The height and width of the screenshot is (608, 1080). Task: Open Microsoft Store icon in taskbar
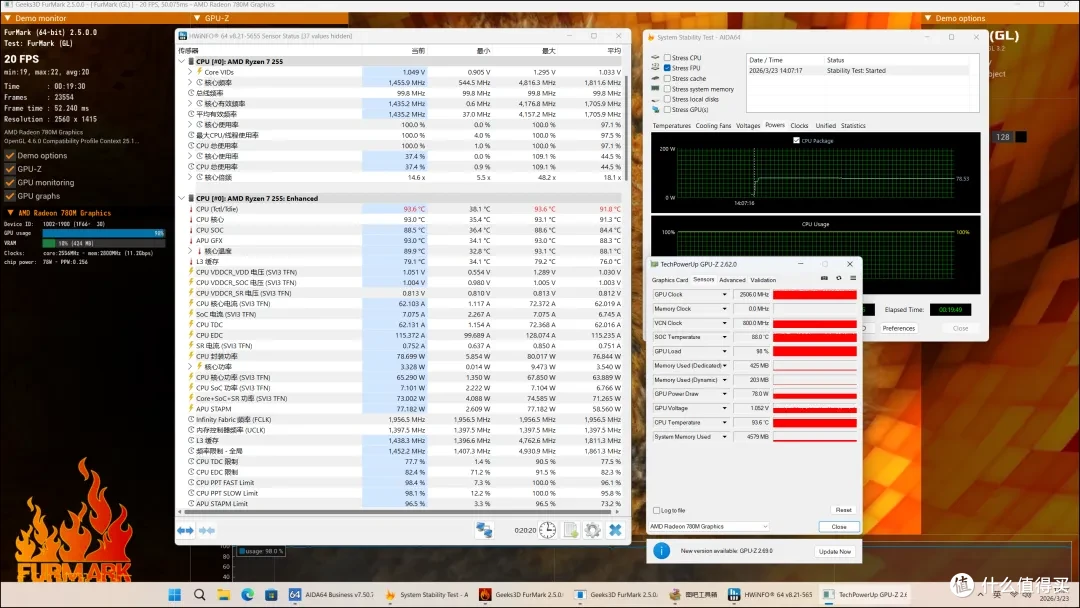[x=271, y=594]
